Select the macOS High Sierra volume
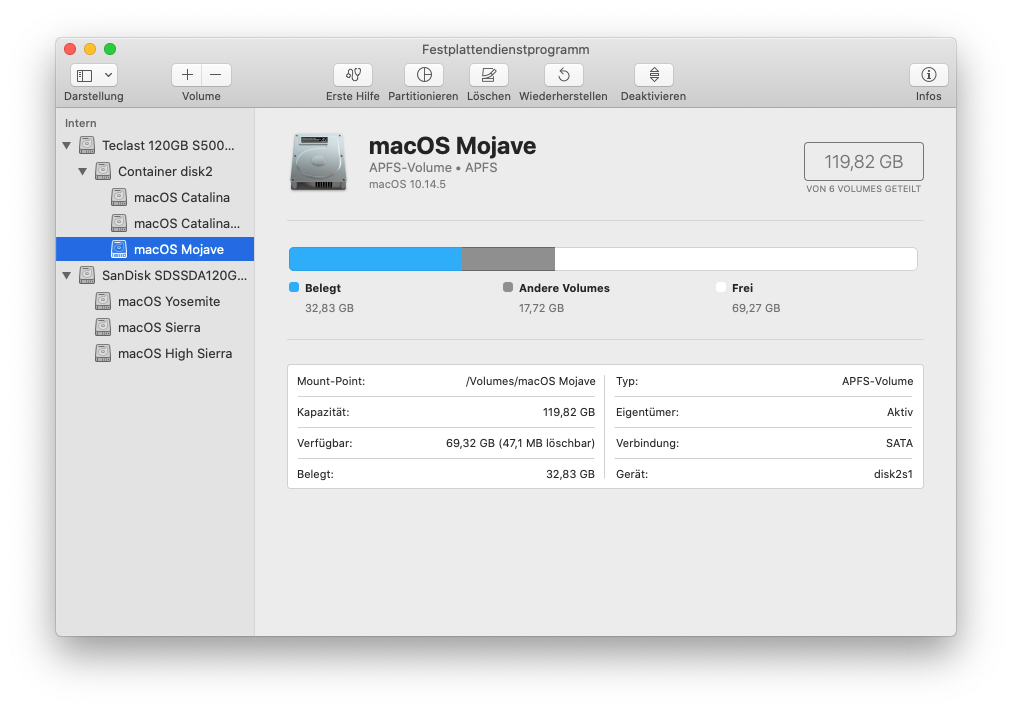The width and height of the screenshot is (1012, 710). coord(155,353)
